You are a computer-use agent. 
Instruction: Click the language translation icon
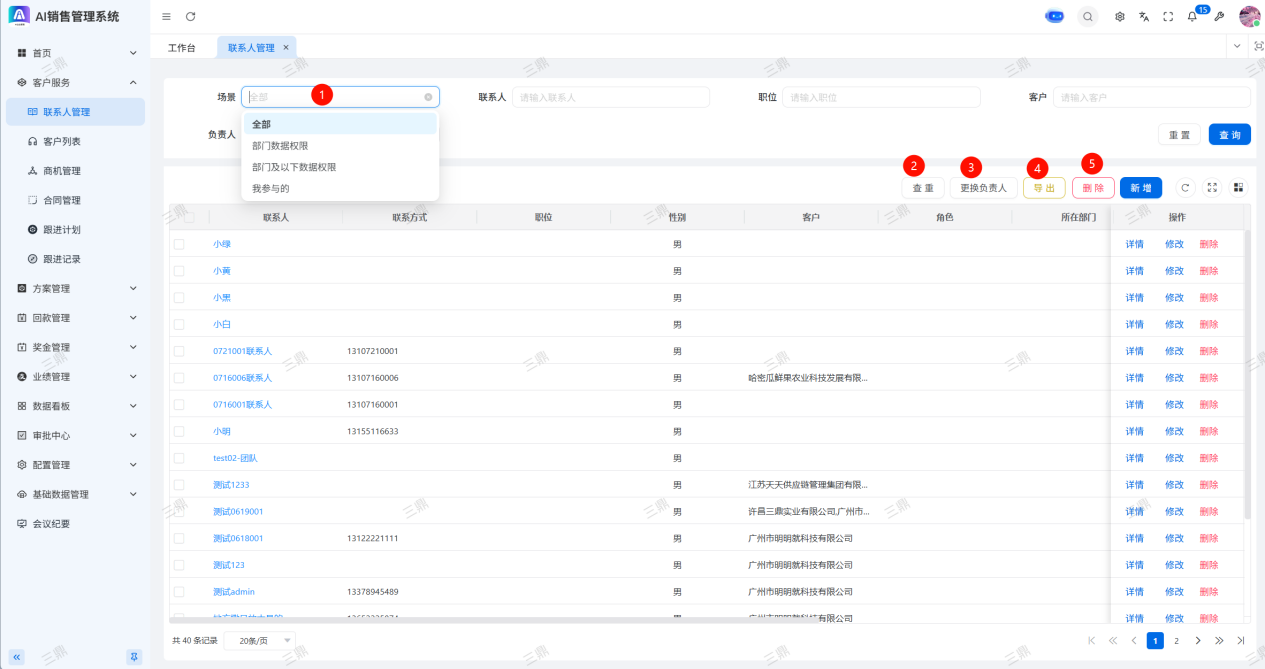pyautogui.click(x=1144, y=16)
